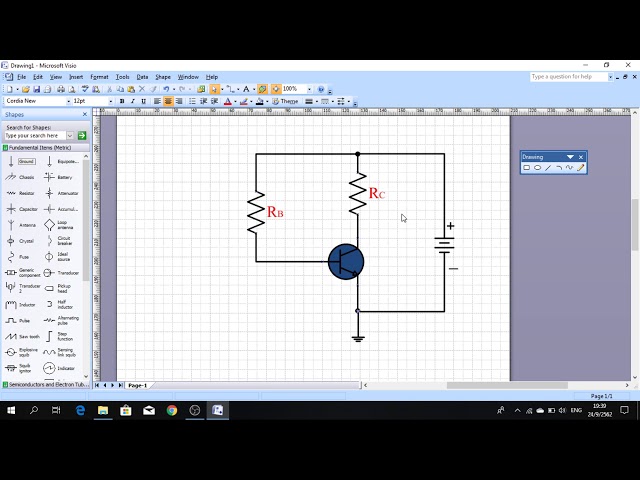Viewport: 640px width, 480px height.
Task: Open the File menu
Action: tap(21, 77)
